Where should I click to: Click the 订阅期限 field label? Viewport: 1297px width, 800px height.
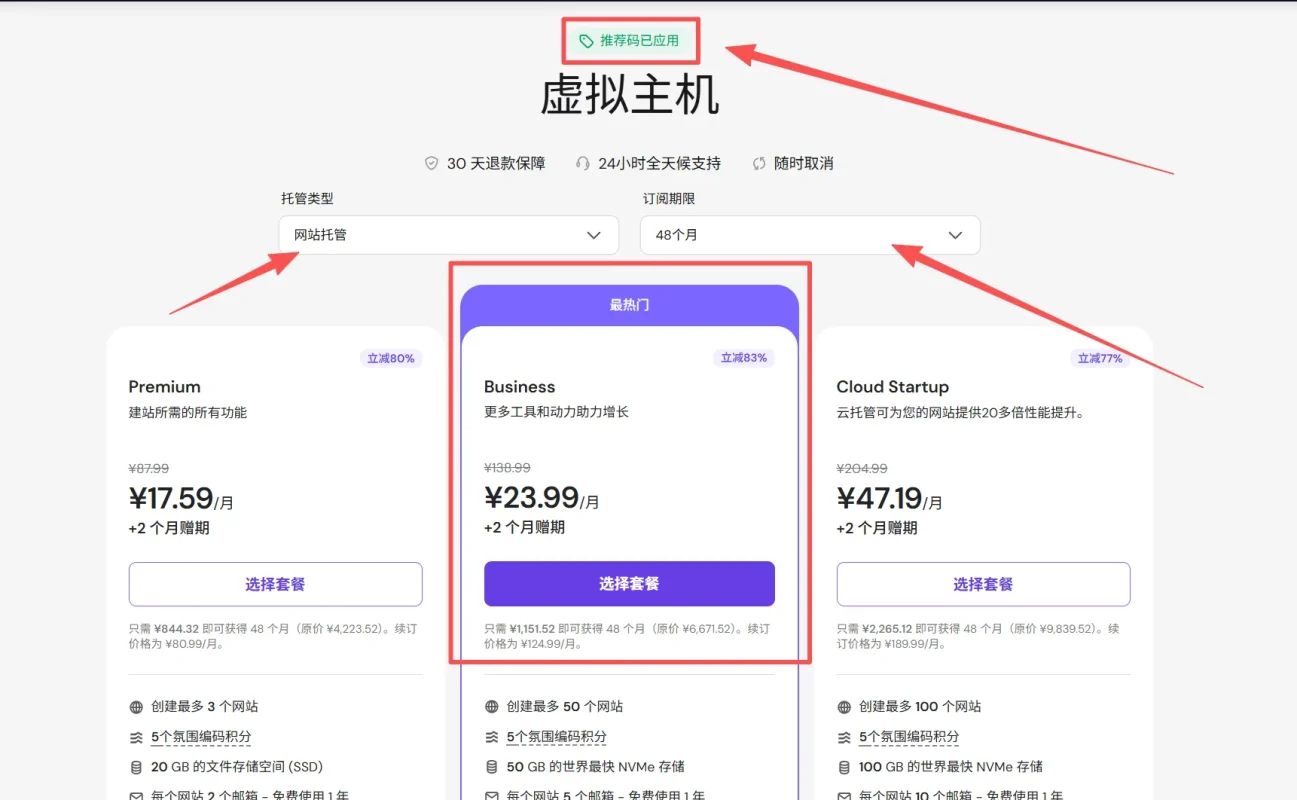coord(669,199)
